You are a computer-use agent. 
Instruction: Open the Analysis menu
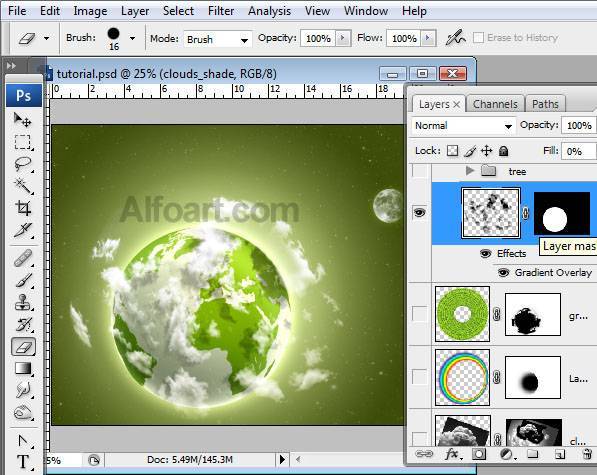[270, 11]
